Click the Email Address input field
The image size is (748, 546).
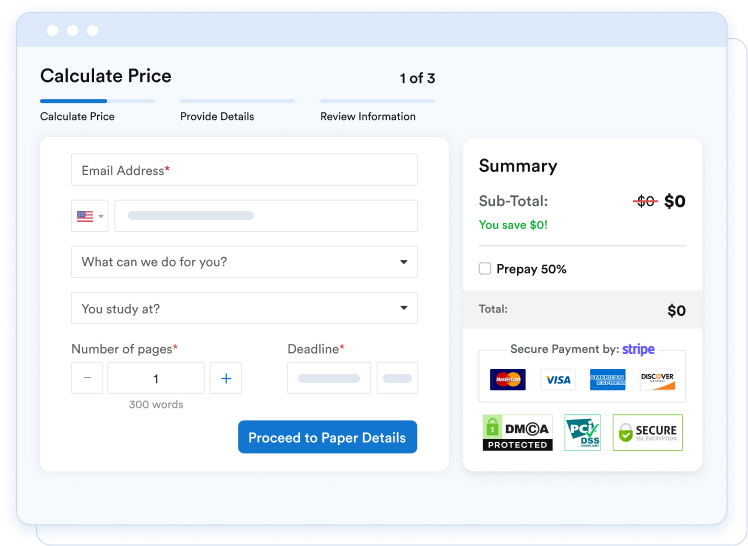click(244, 170)
